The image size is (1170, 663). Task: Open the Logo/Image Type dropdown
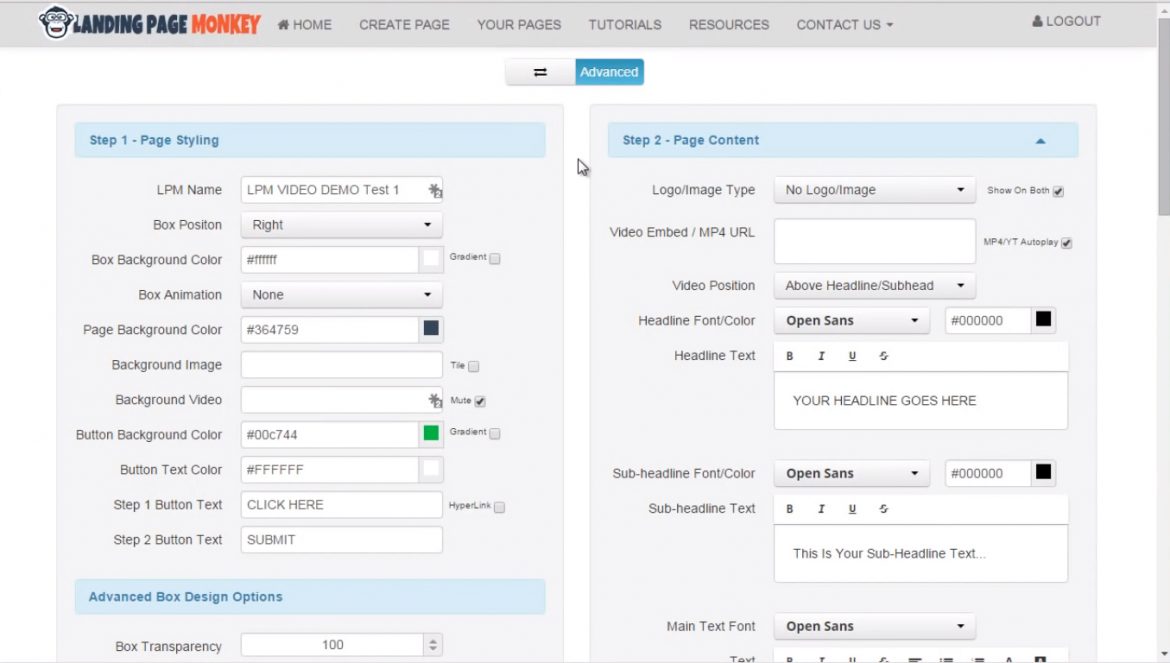coord(874,189)
